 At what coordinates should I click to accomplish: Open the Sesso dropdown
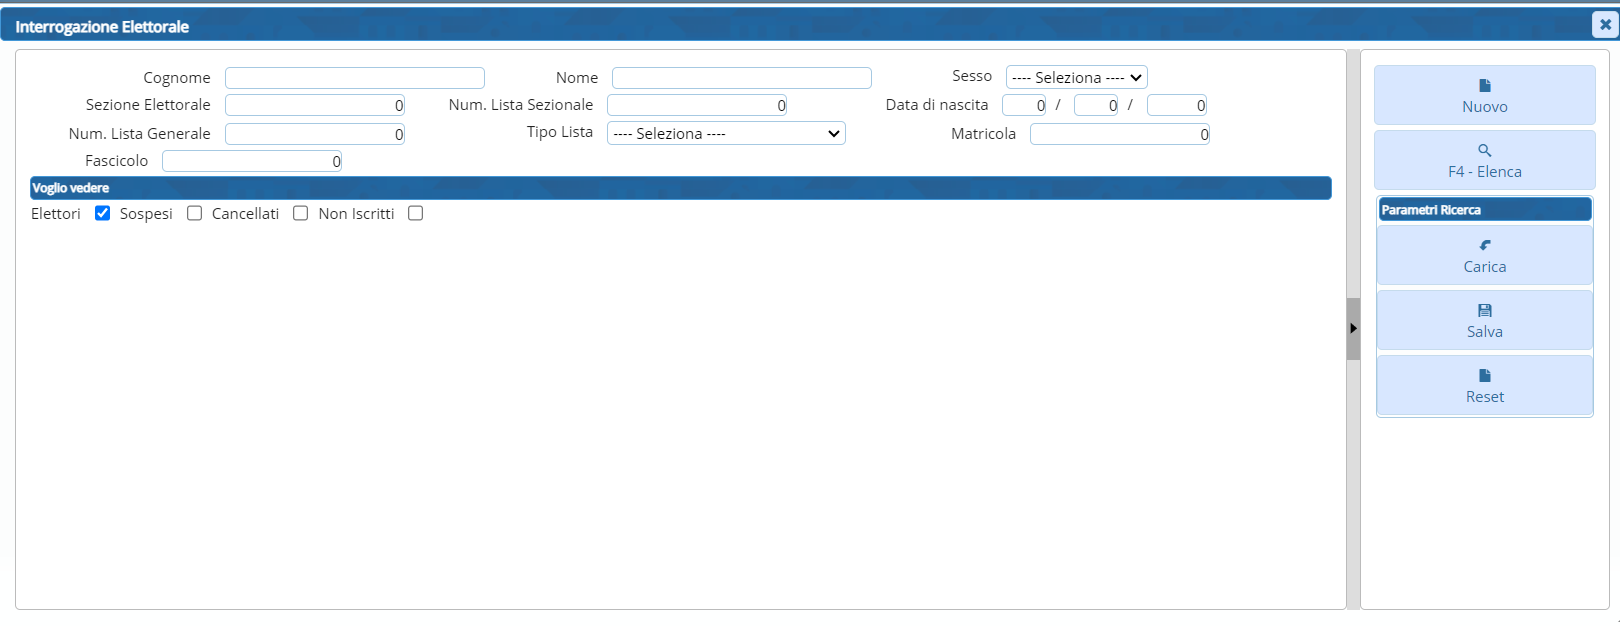click(x=1076, y=77)
